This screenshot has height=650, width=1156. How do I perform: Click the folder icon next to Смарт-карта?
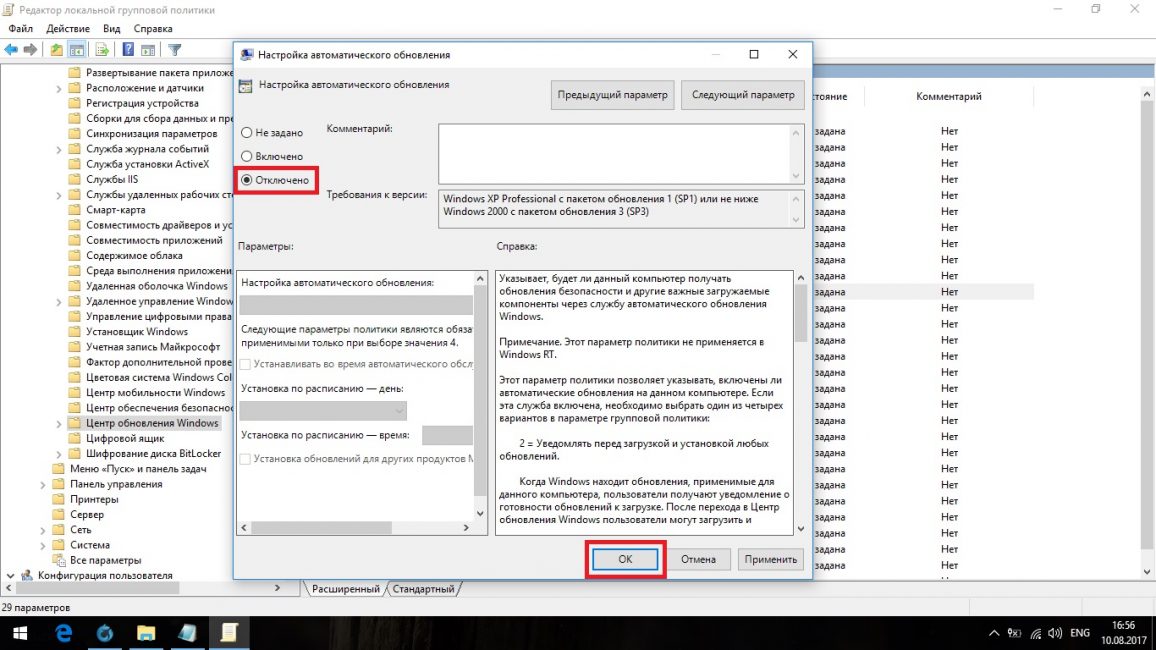point(74,210)
